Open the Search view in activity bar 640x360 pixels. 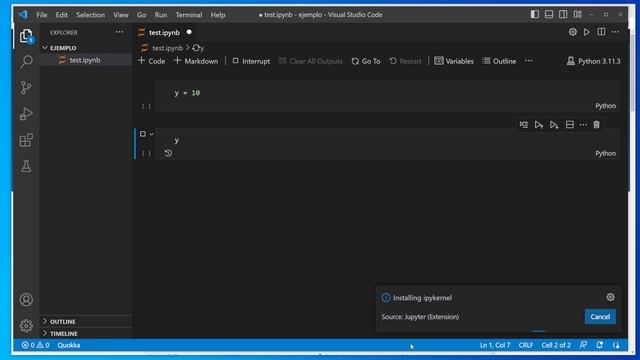(26, 62)
